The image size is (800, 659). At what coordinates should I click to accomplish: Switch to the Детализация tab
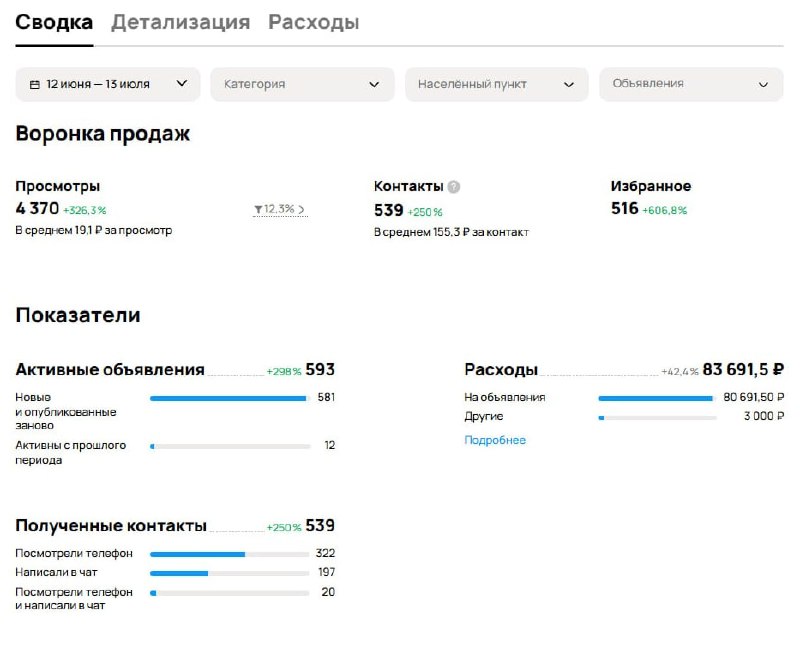tap(181, 22)
